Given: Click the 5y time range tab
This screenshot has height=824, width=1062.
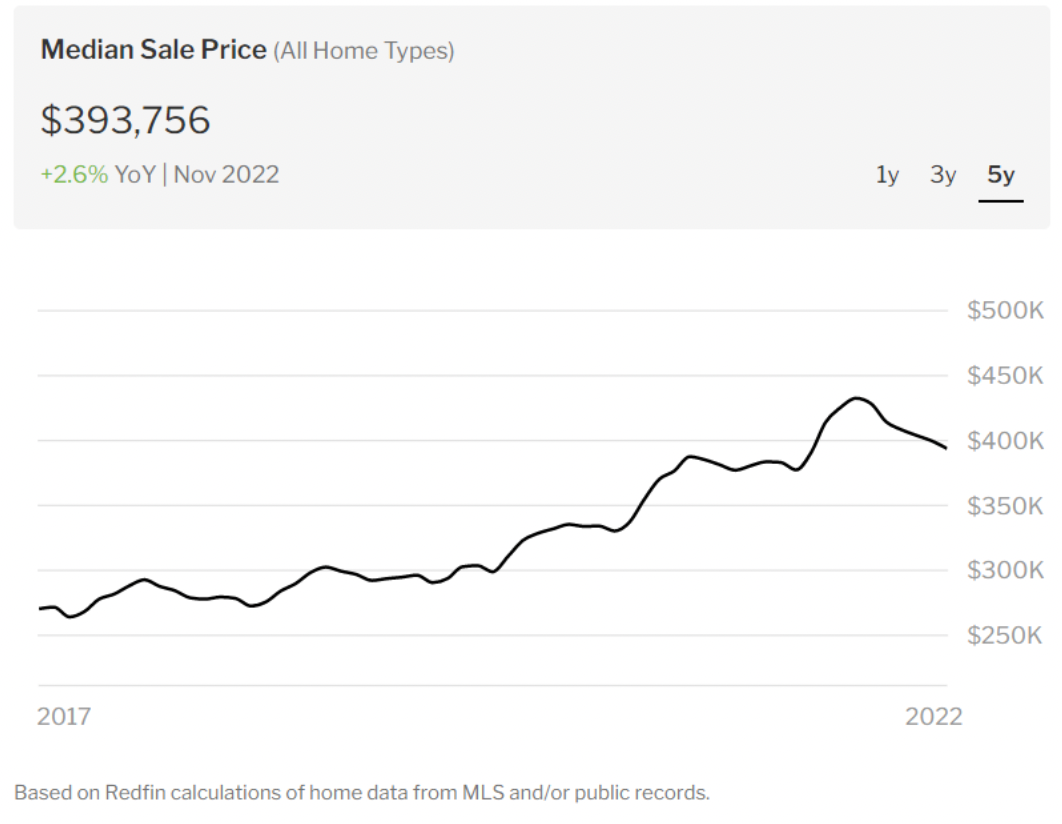Looking at the screenshot, I should pyautogui.click(x=1001, y=175).
